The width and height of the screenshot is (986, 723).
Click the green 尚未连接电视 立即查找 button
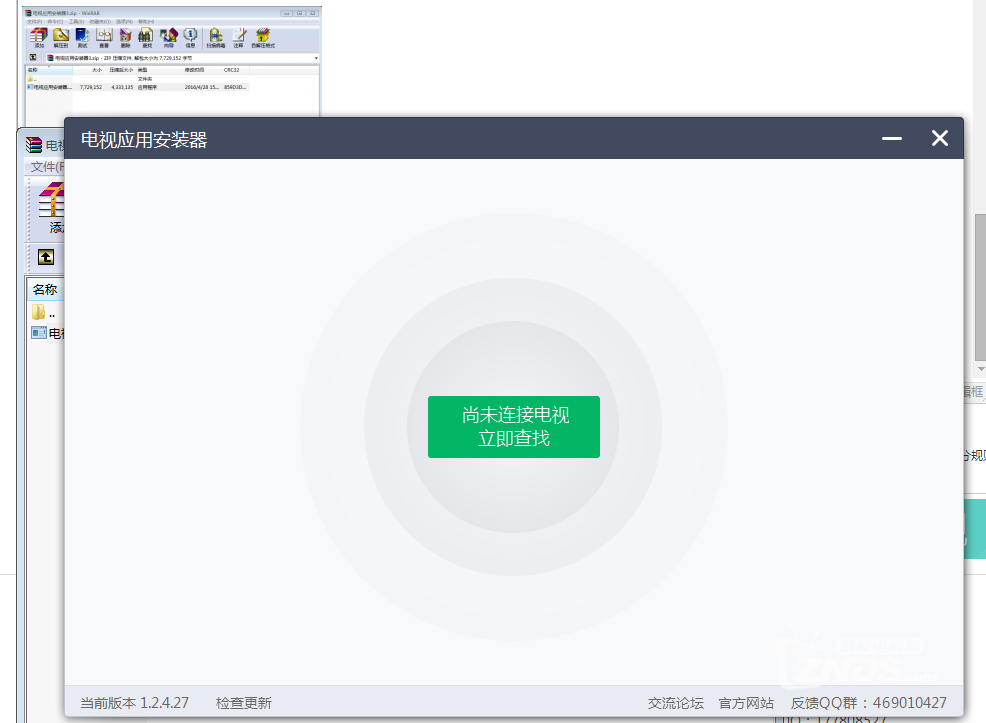coord(514,427)
